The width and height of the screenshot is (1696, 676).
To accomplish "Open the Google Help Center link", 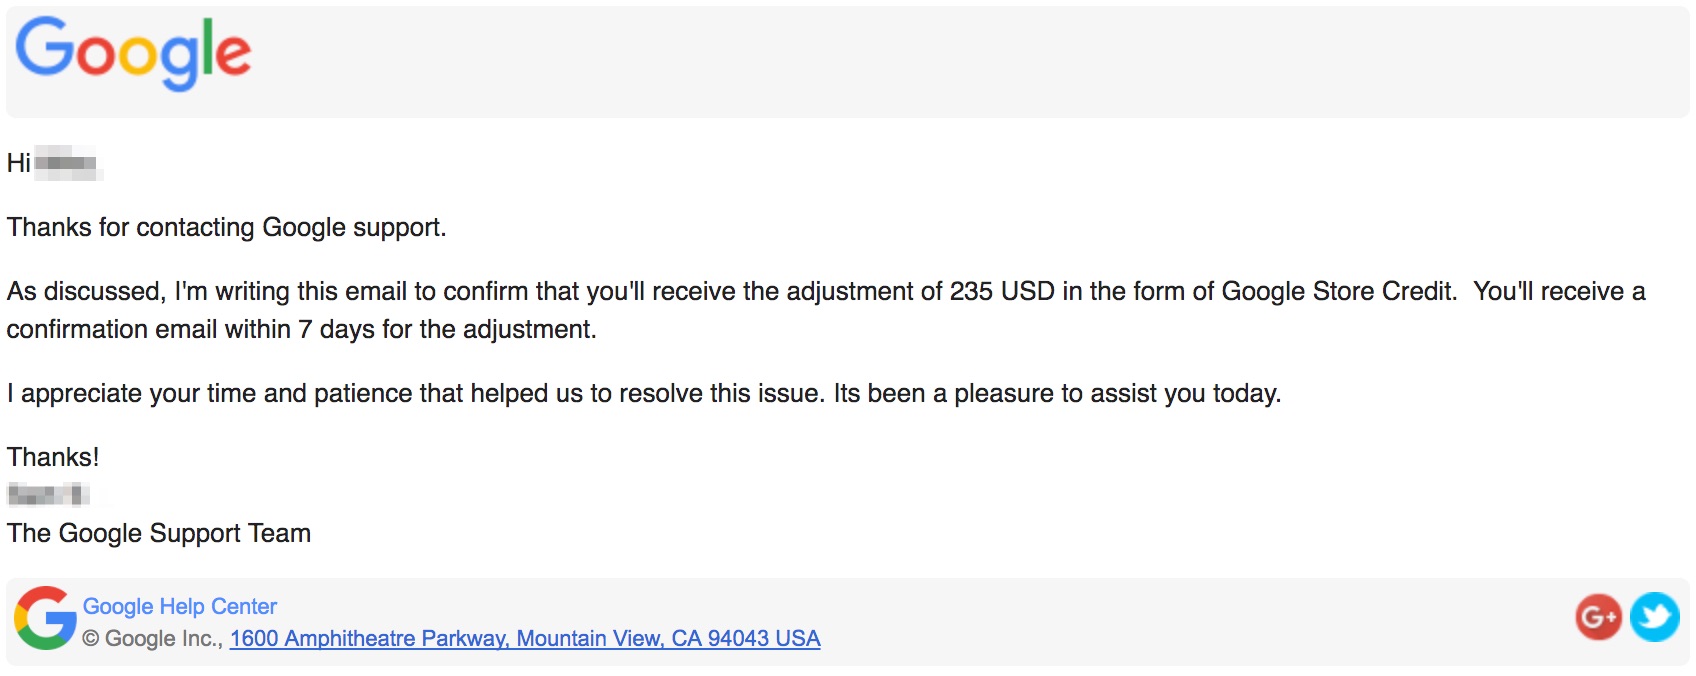I will [x=180, y=606].
